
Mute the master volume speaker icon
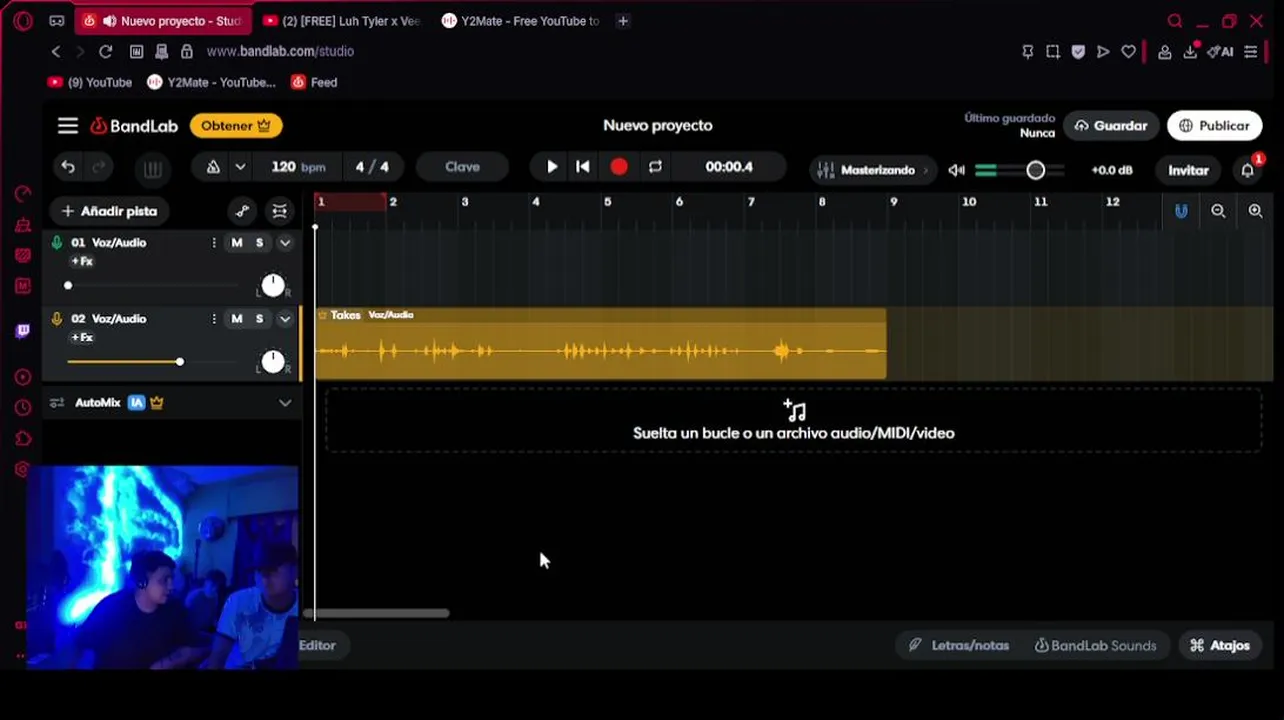[957, 170]
